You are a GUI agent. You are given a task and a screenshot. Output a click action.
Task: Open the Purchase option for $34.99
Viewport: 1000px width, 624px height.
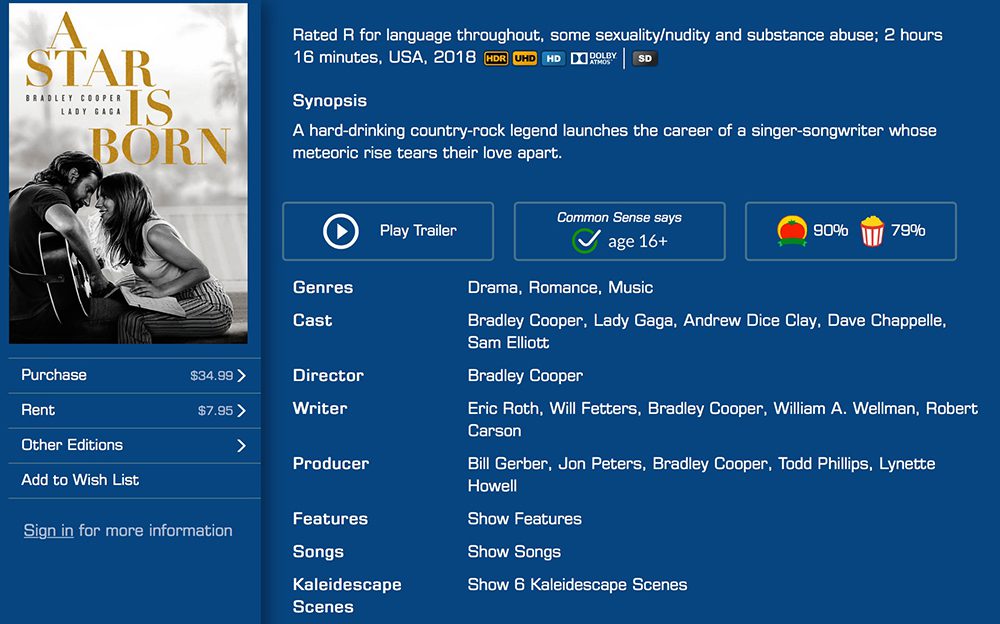point(134,375)
